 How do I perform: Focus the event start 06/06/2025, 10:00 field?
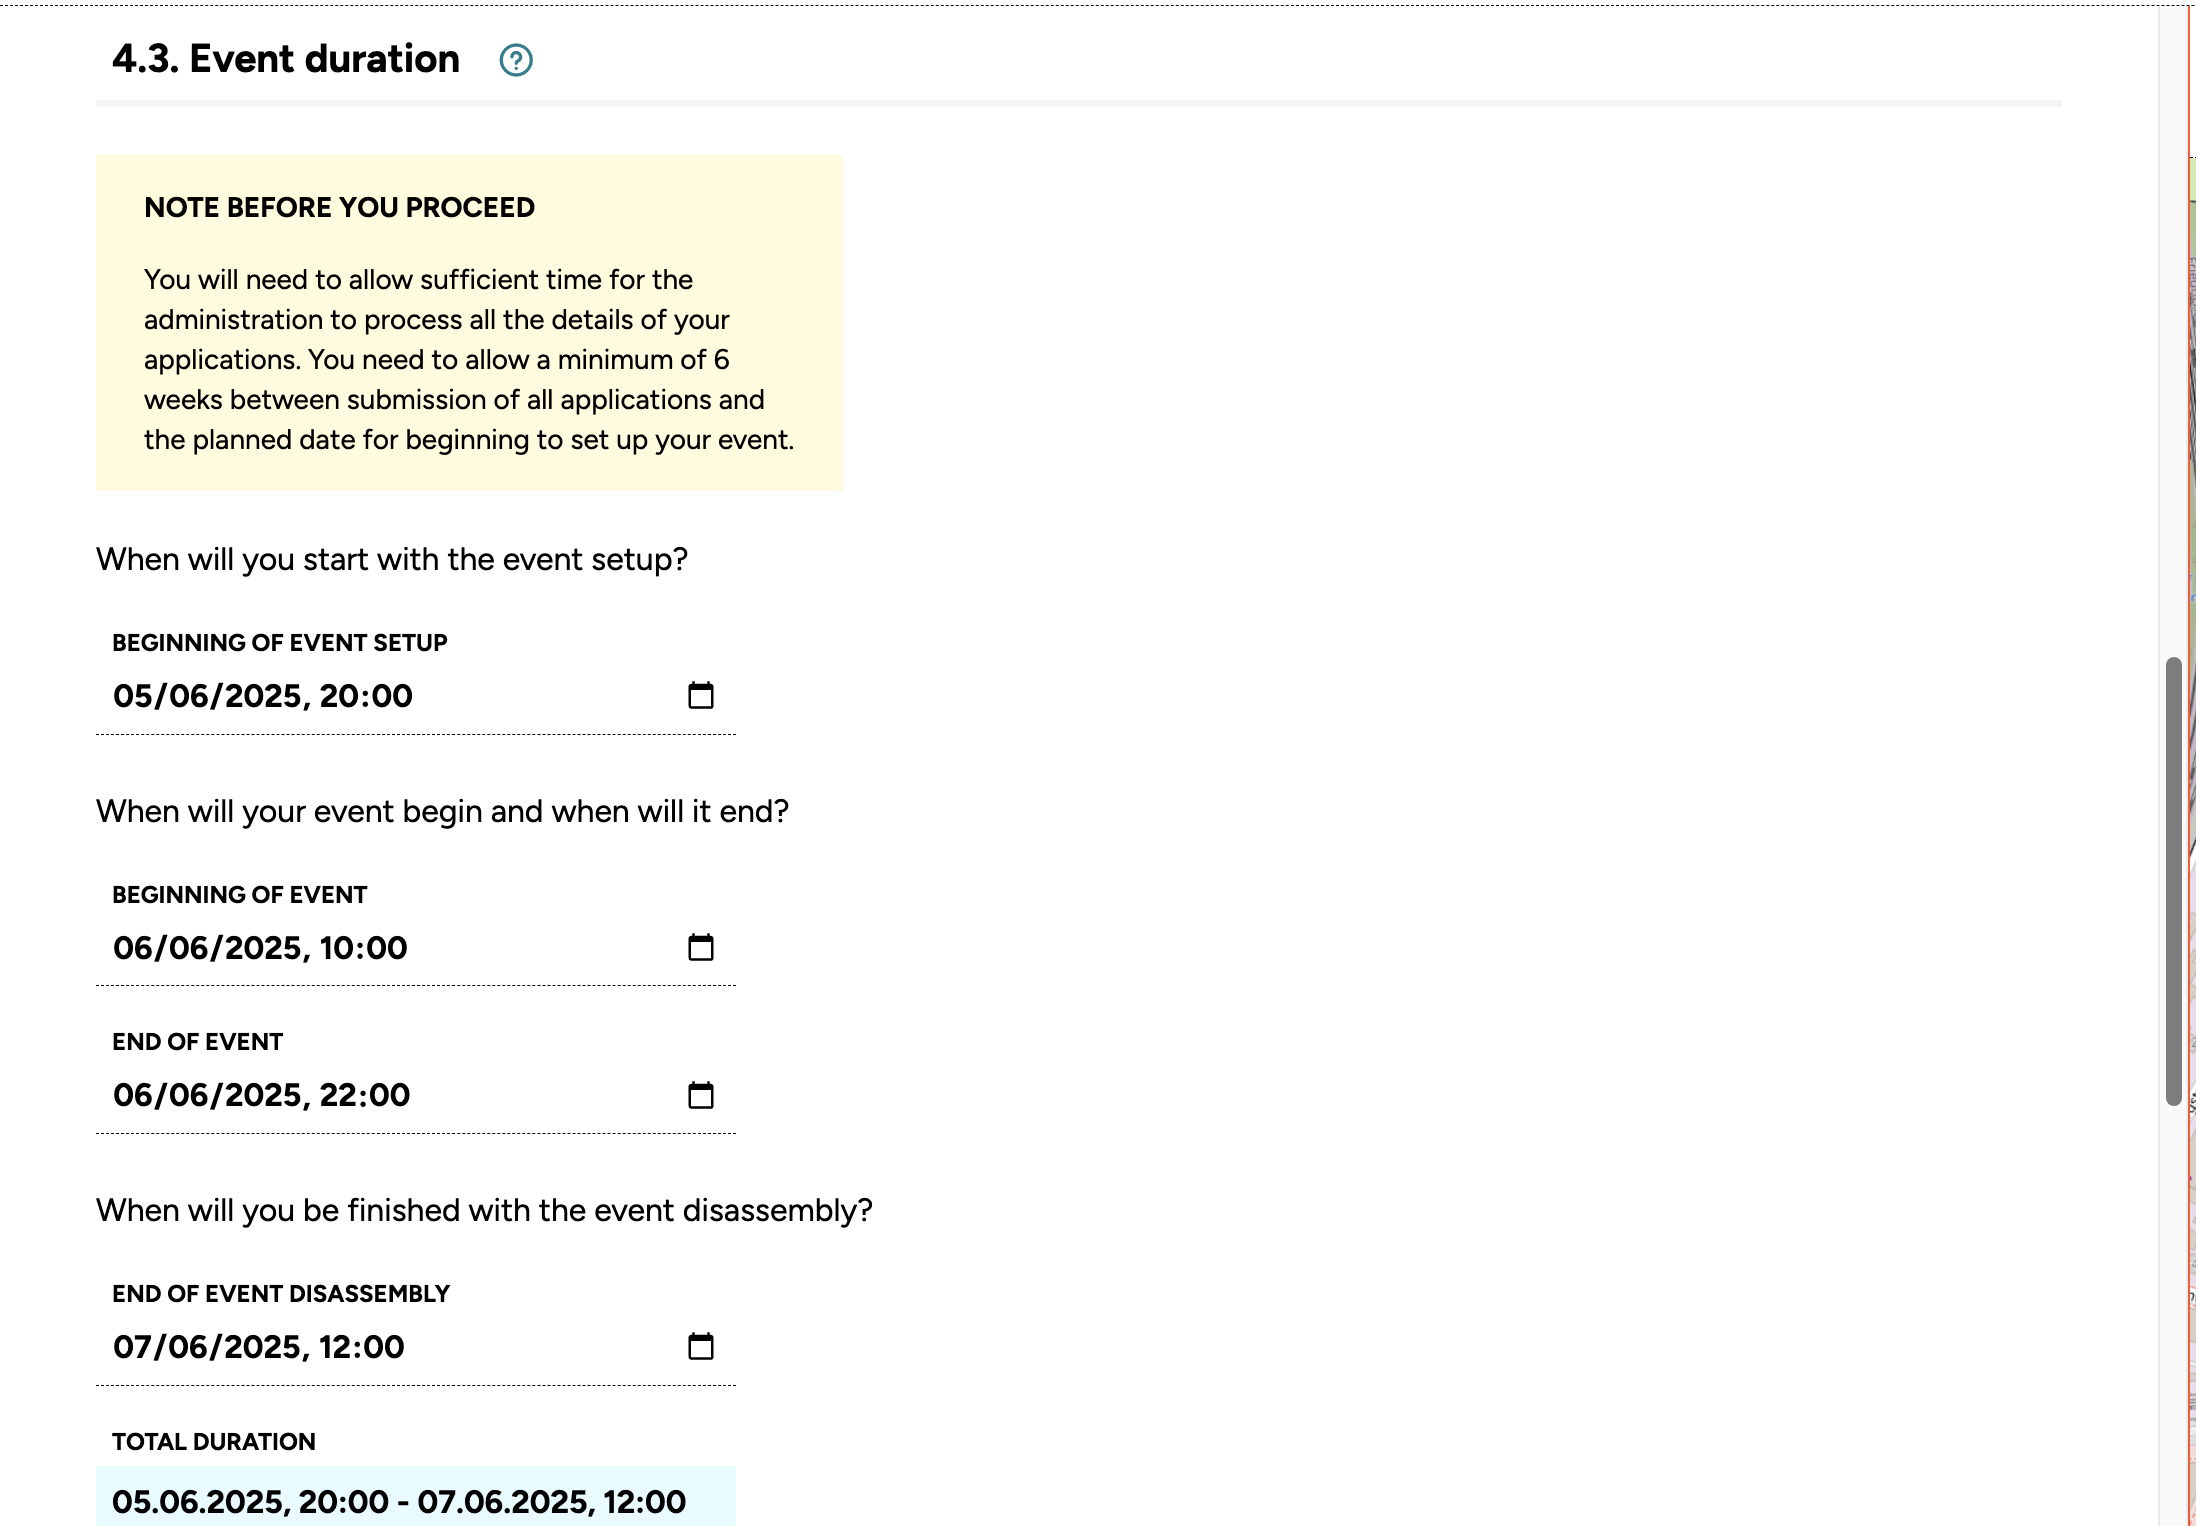260,948
